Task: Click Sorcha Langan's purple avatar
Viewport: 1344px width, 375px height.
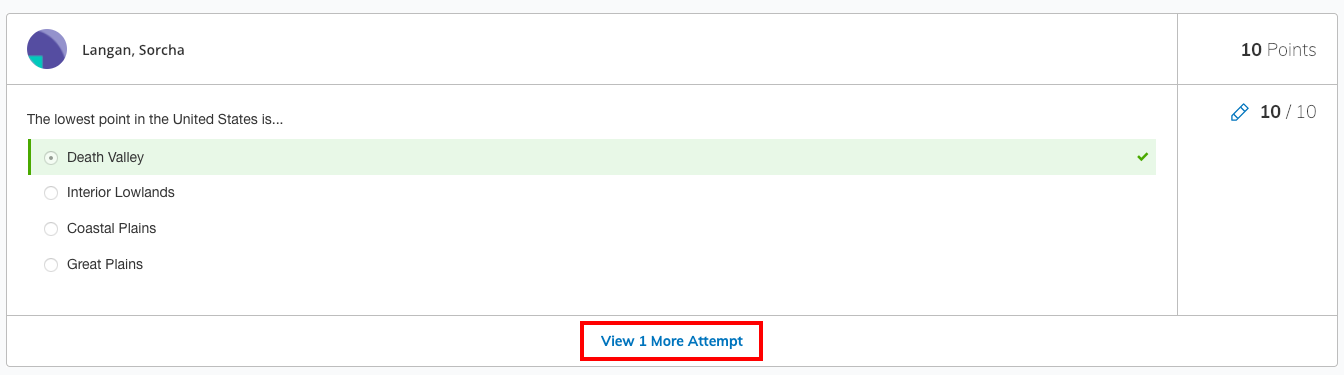Action: (47, 49)
